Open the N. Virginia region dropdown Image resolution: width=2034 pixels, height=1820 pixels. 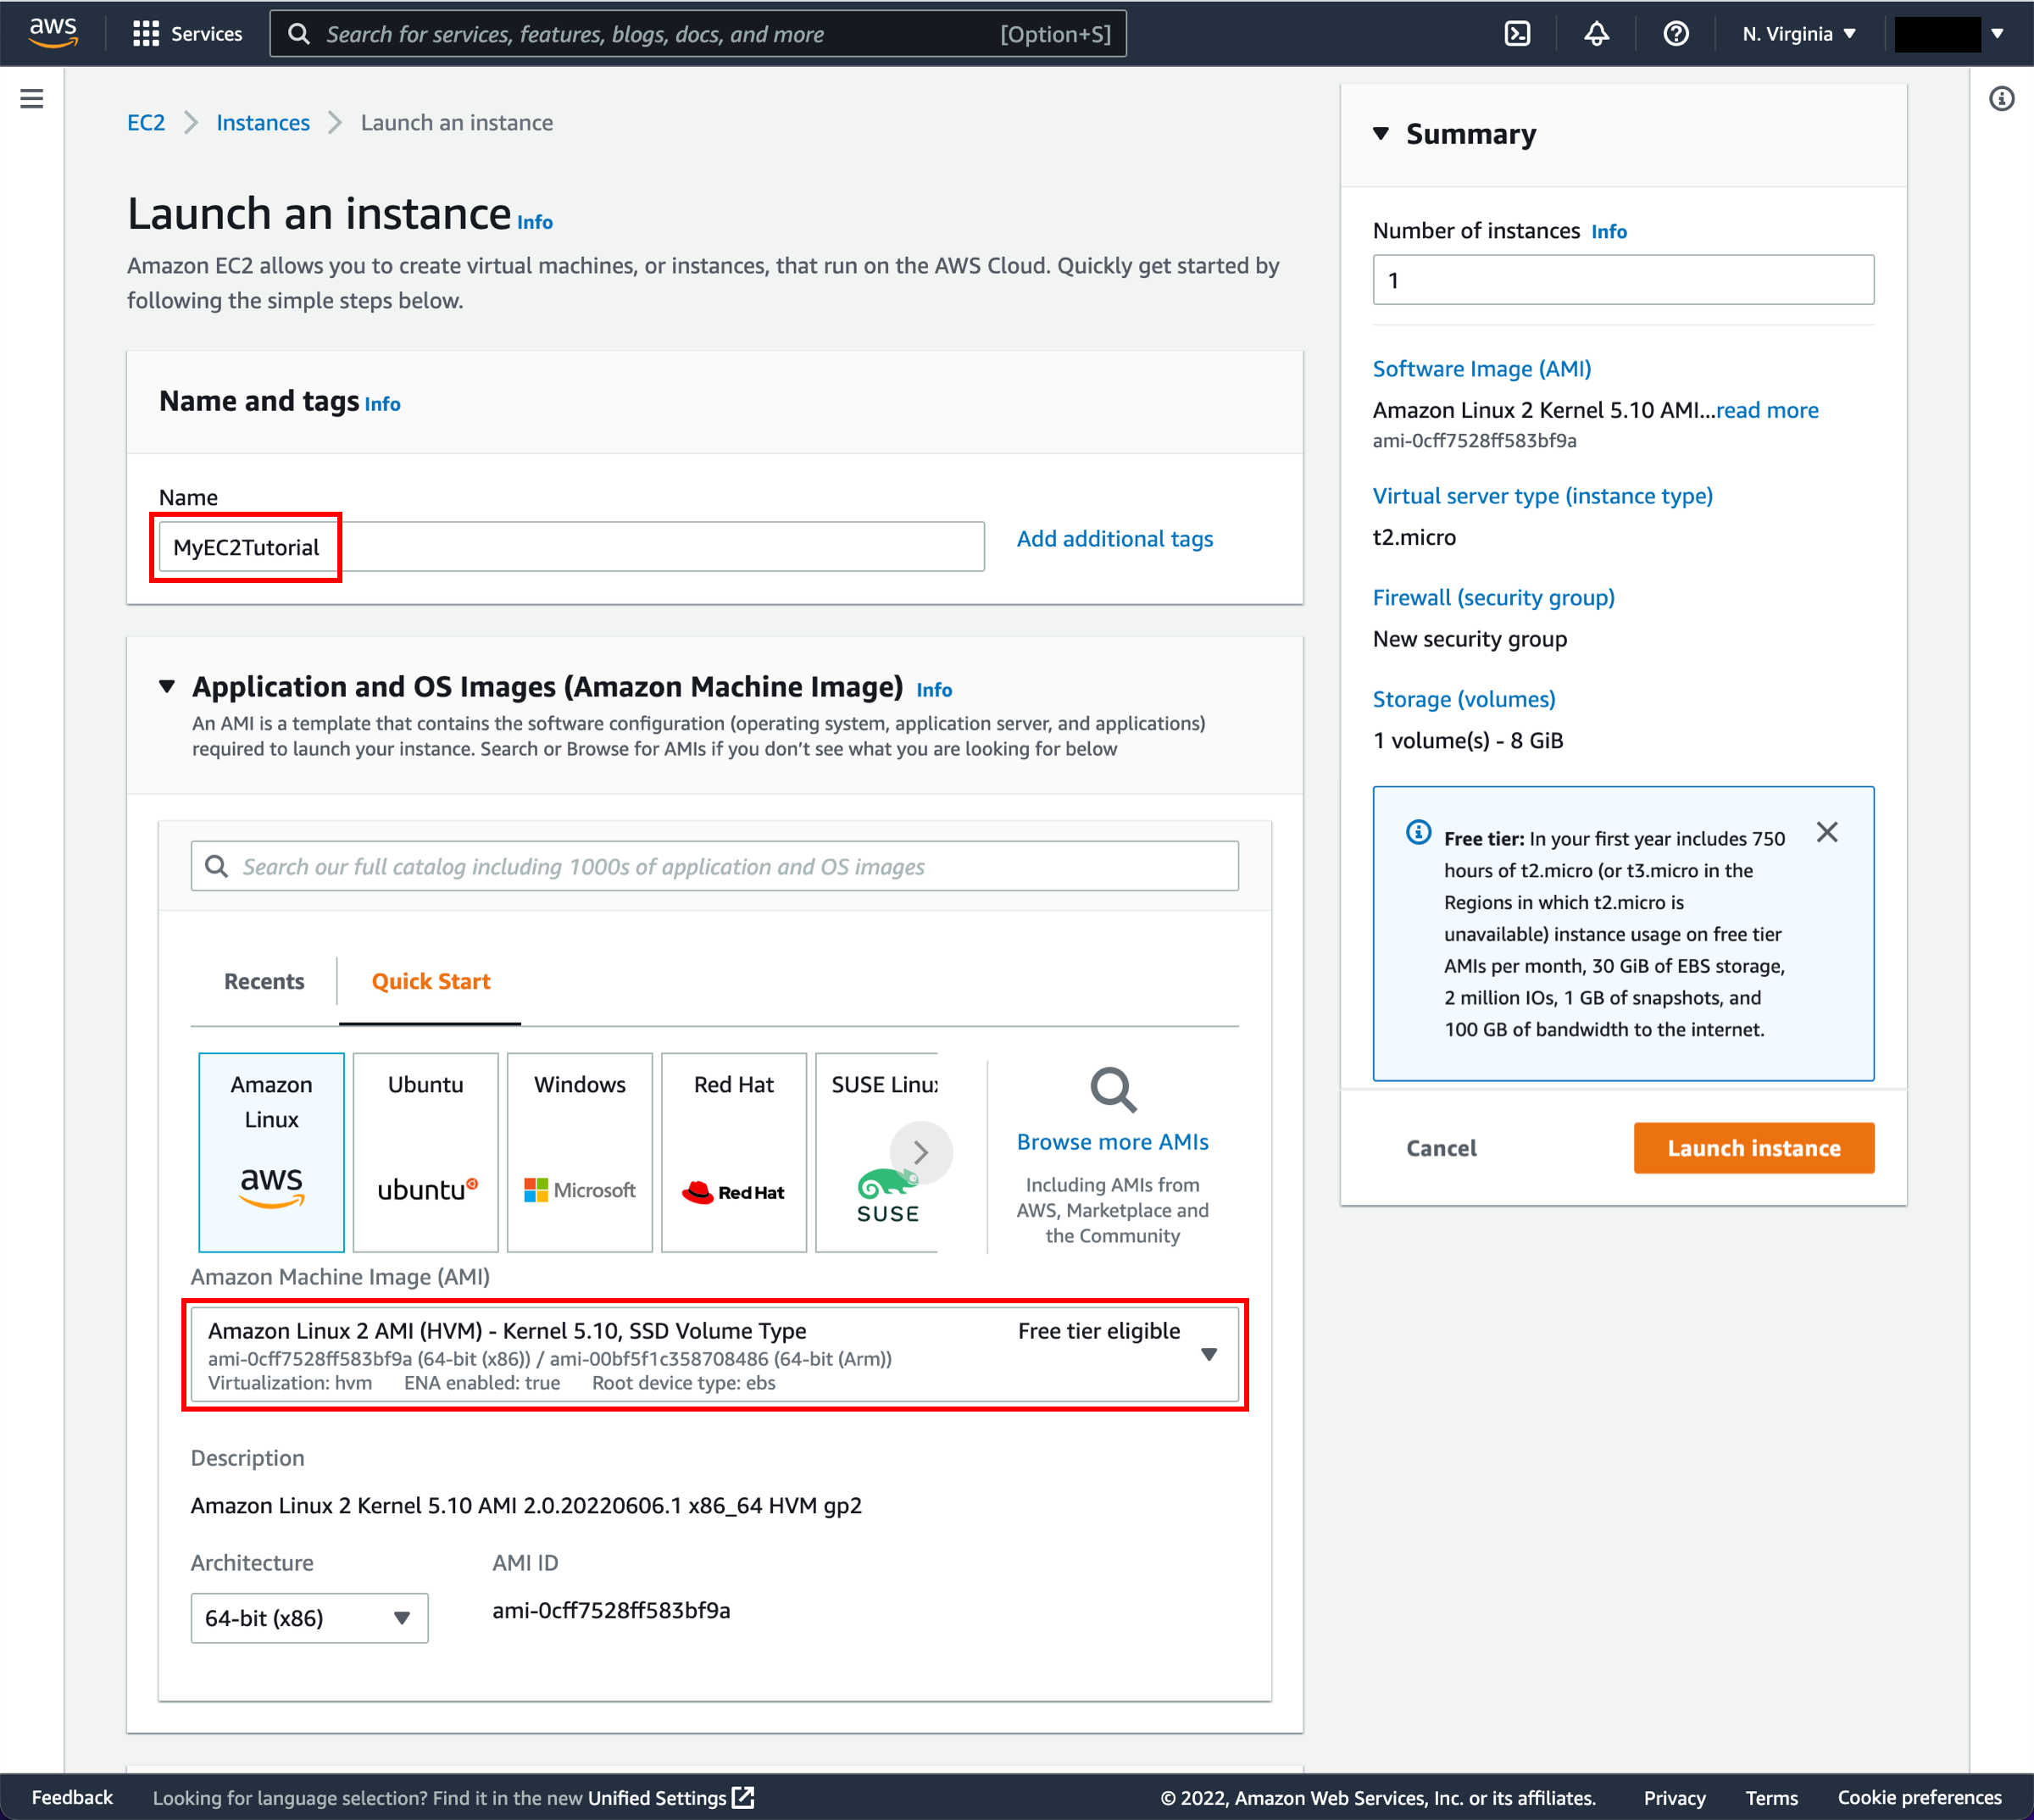1798,34
